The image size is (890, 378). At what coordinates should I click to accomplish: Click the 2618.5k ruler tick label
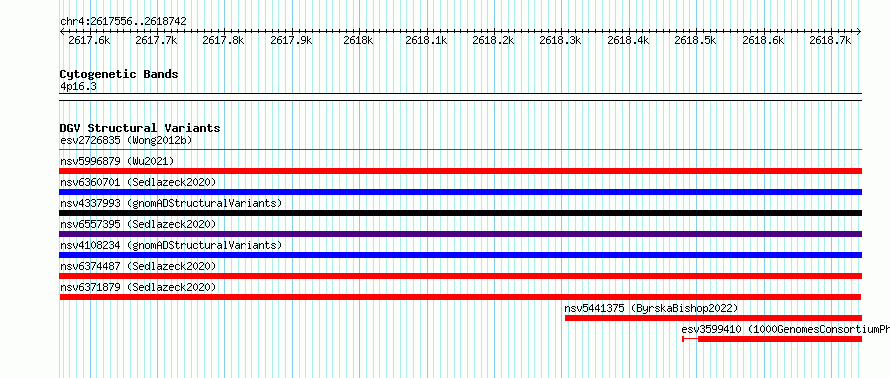coord(695,40)
